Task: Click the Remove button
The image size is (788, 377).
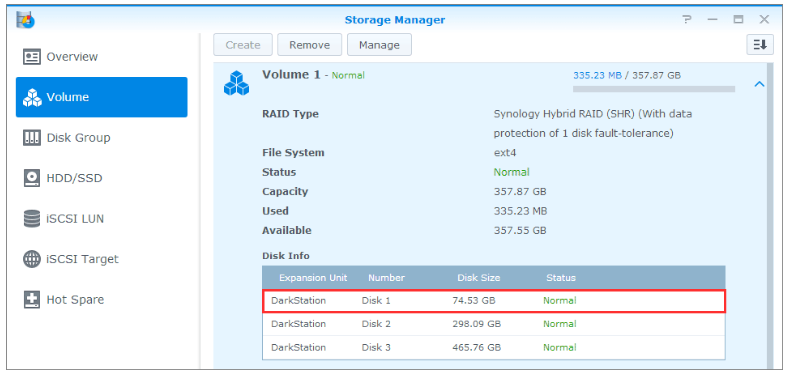Action: coord(310,45)
